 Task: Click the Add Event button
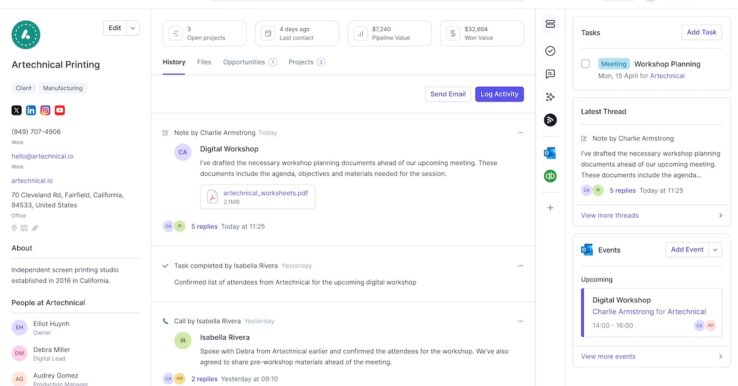(687, 250)
